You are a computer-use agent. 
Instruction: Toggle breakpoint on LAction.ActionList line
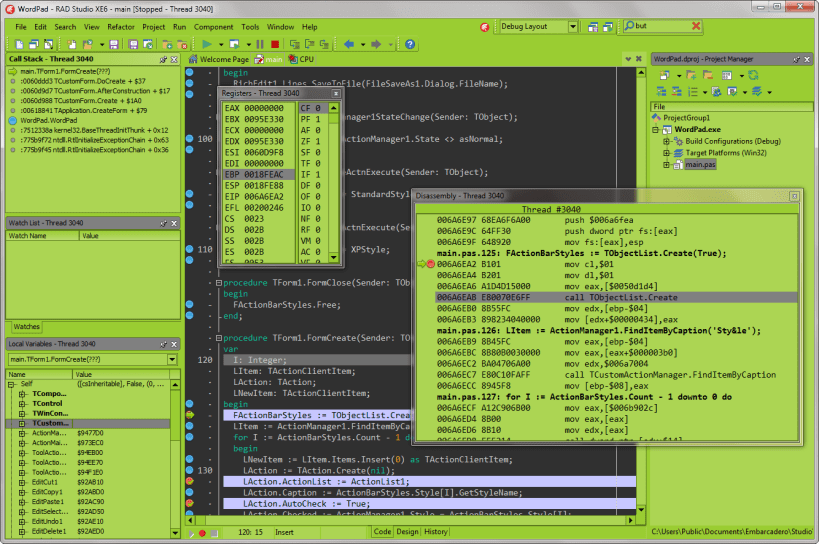click(x=189, y=481)
